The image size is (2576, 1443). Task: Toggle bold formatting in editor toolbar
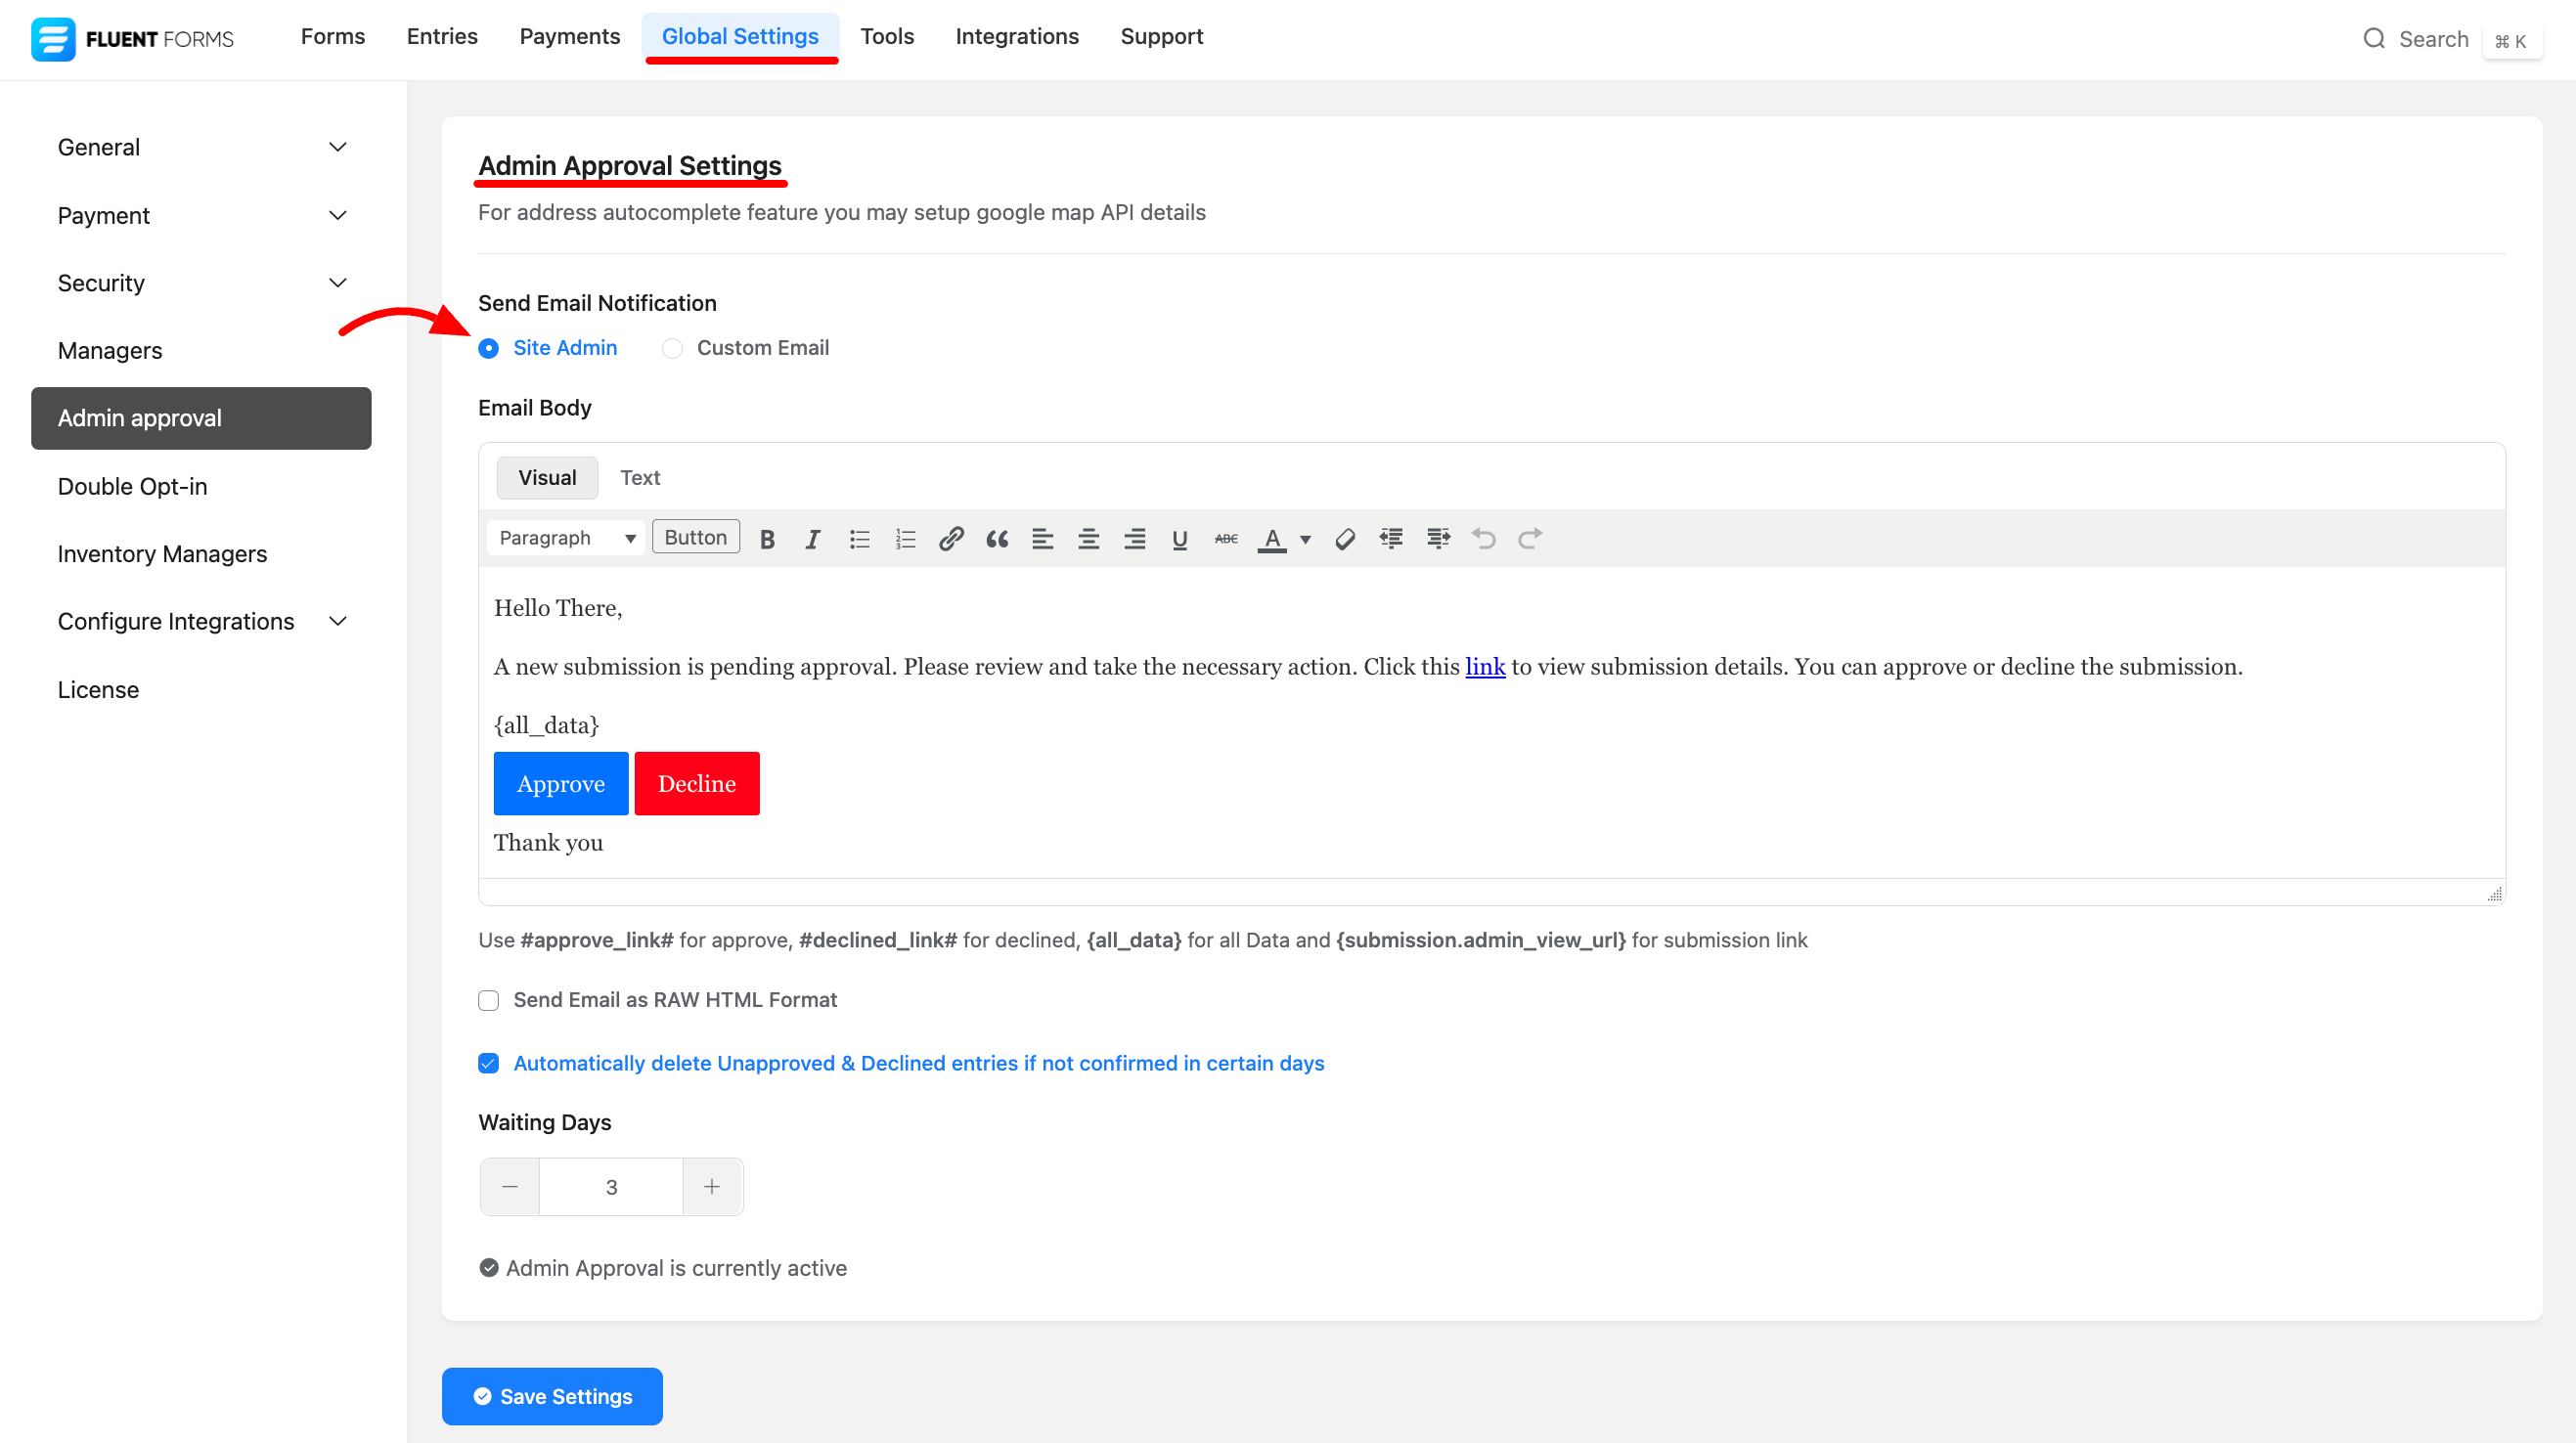pyautogui.click(x=767, y=539)
